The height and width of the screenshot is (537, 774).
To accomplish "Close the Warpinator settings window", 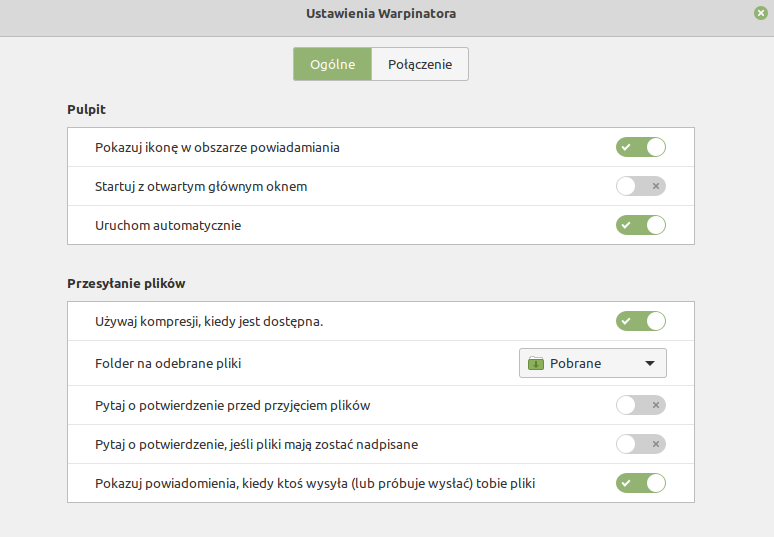I will click(x=761, y=13).
